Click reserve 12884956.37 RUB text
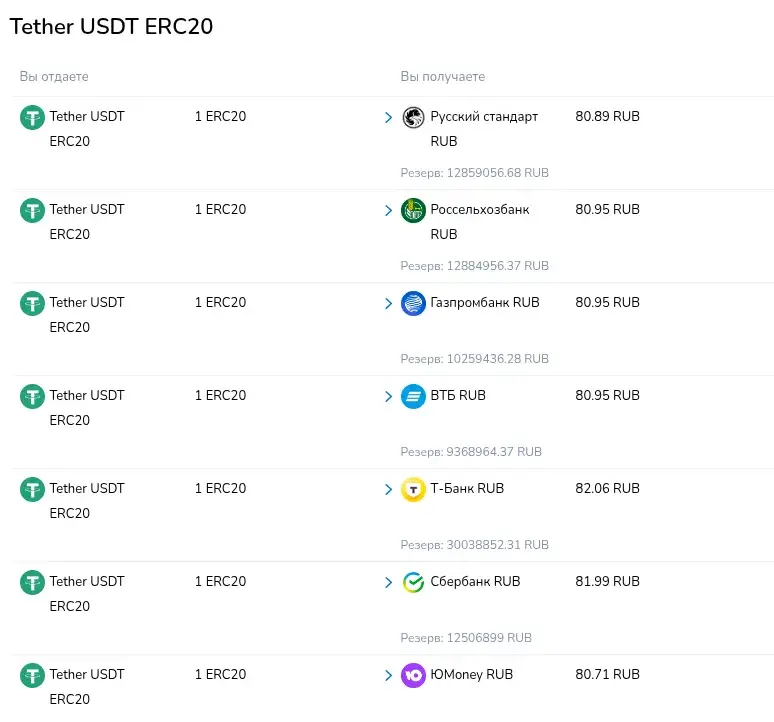The width and height of the screenshot is (774, 722). [x=474, y=266]
